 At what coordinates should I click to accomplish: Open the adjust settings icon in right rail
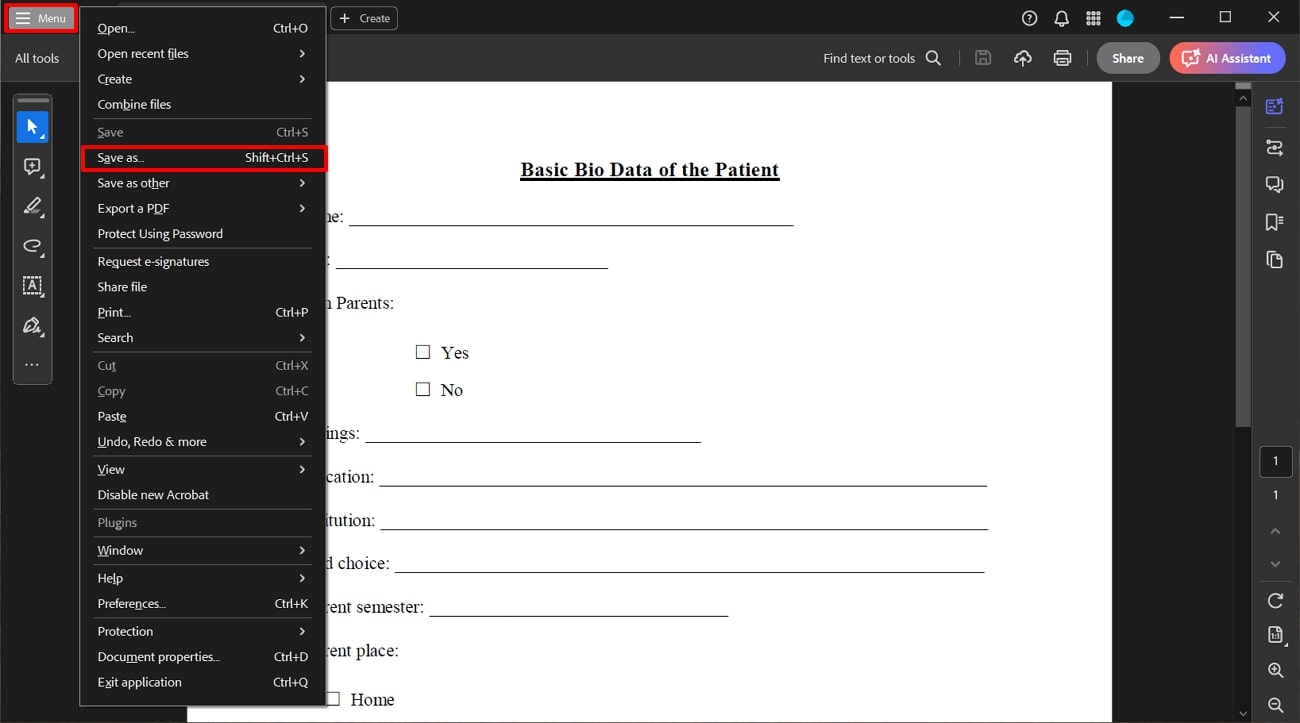1274,147
